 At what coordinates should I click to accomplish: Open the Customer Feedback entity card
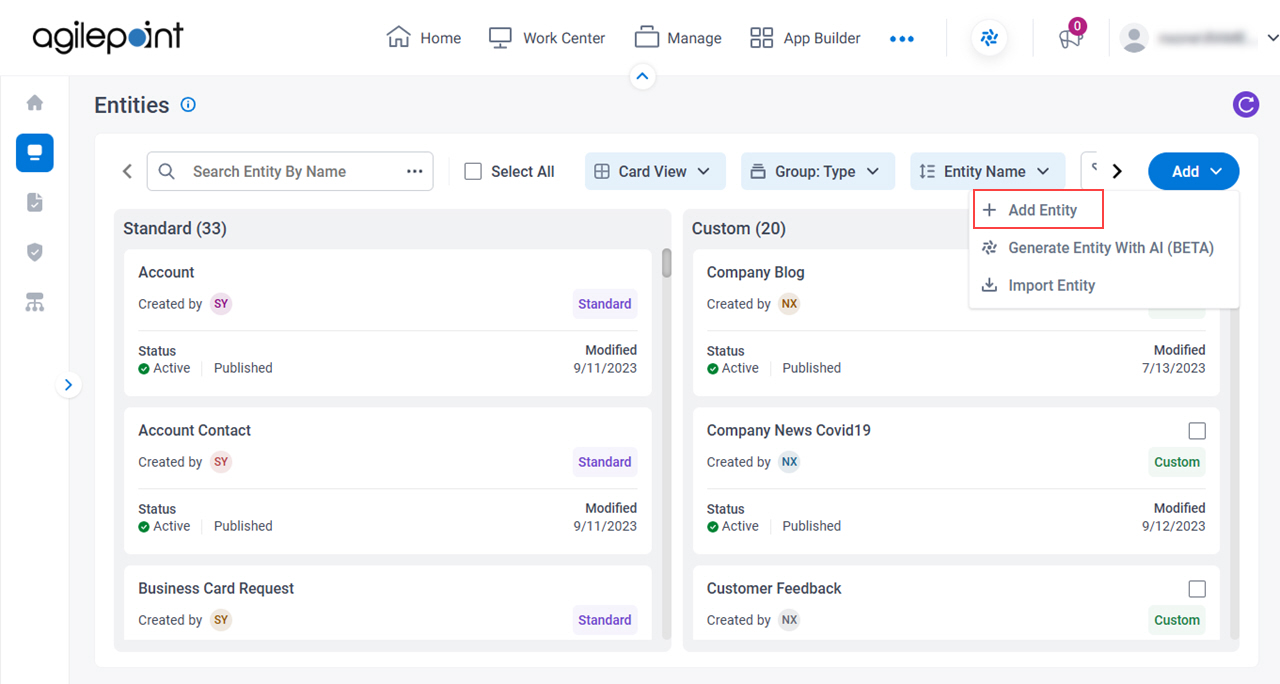pyautogui.click(x=956, y=602)
